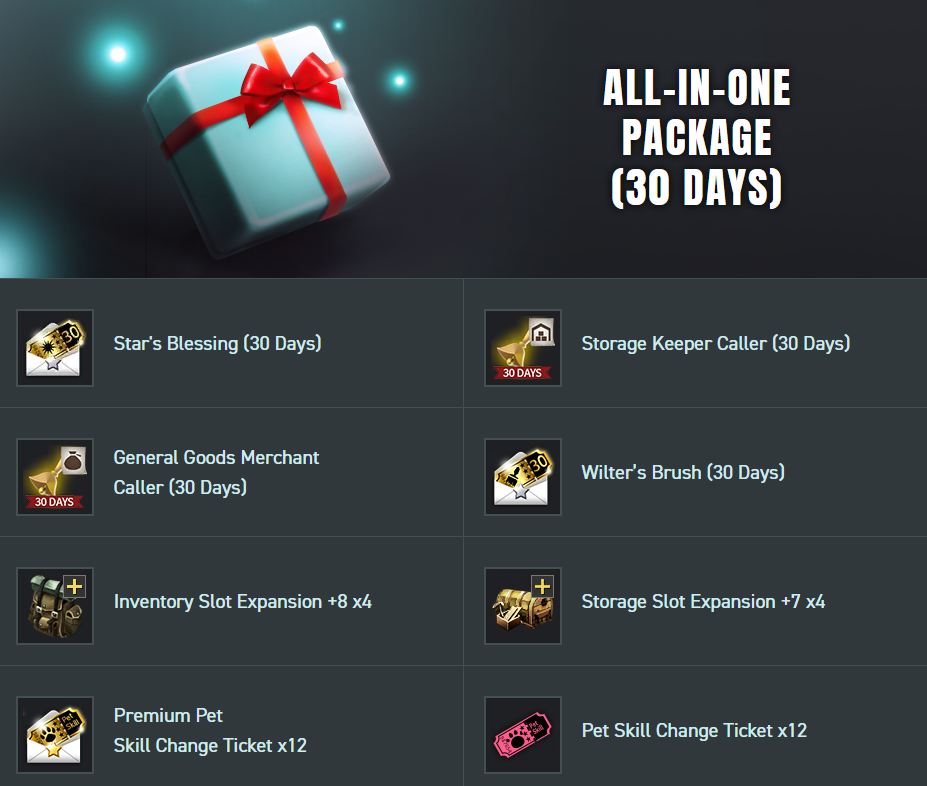927x786 pixels.
Task: Click the General Goods Merchant Caller icon
Action: pos(55,477)
